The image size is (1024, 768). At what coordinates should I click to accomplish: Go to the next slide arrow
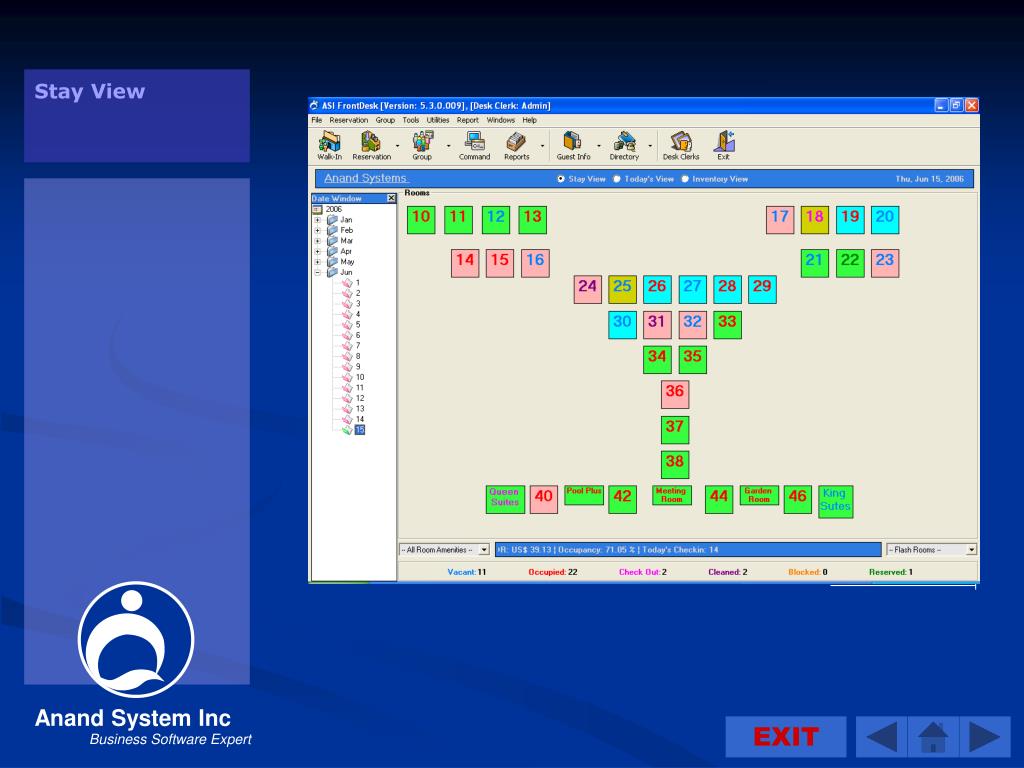(985, 737)
